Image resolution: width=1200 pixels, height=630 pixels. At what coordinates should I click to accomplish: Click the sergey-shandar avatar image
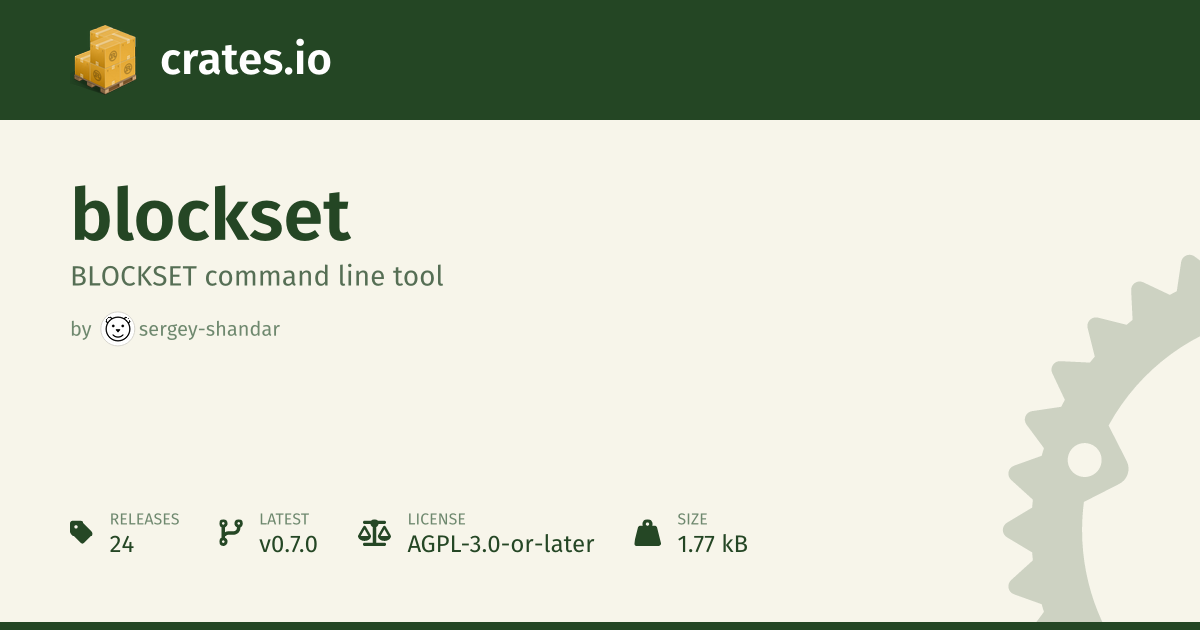pyautogui.click(x=118, y=329)
